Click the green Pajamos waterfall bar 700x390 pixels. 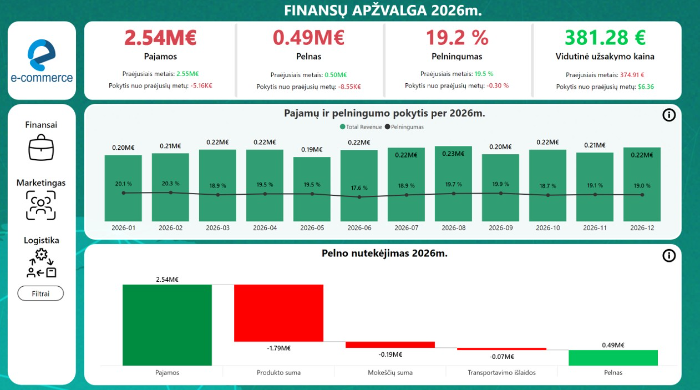tap(167, 325)
